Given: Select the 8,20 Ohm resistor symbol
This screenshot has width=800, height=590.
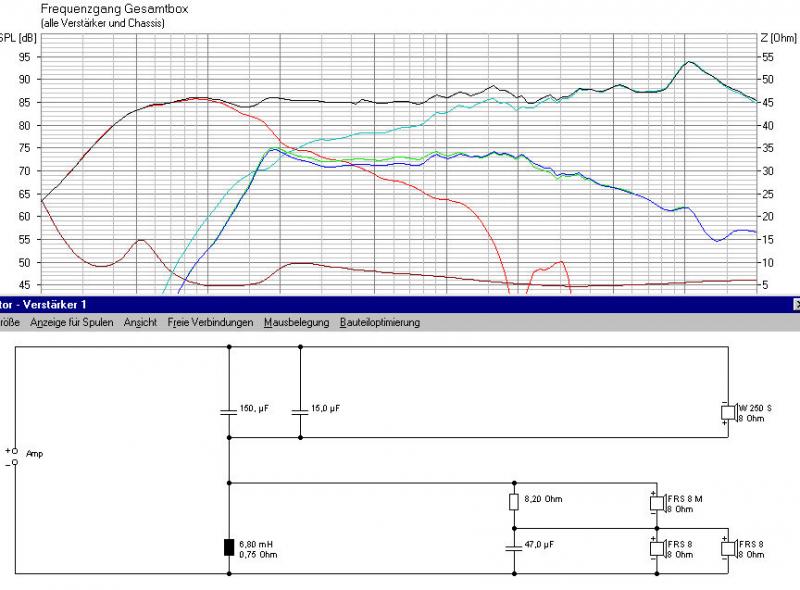Looking at the screenshot, I should (514, 502).
